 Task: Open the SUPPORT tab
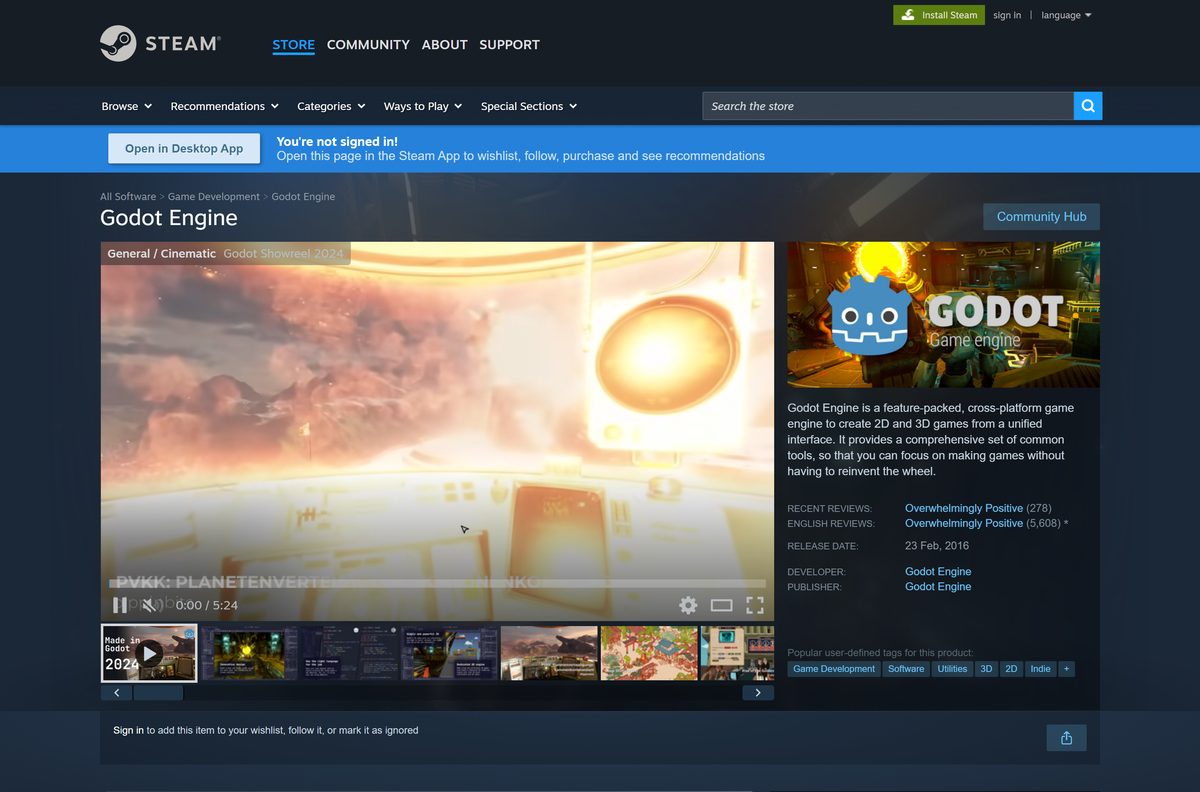[509, 45]
